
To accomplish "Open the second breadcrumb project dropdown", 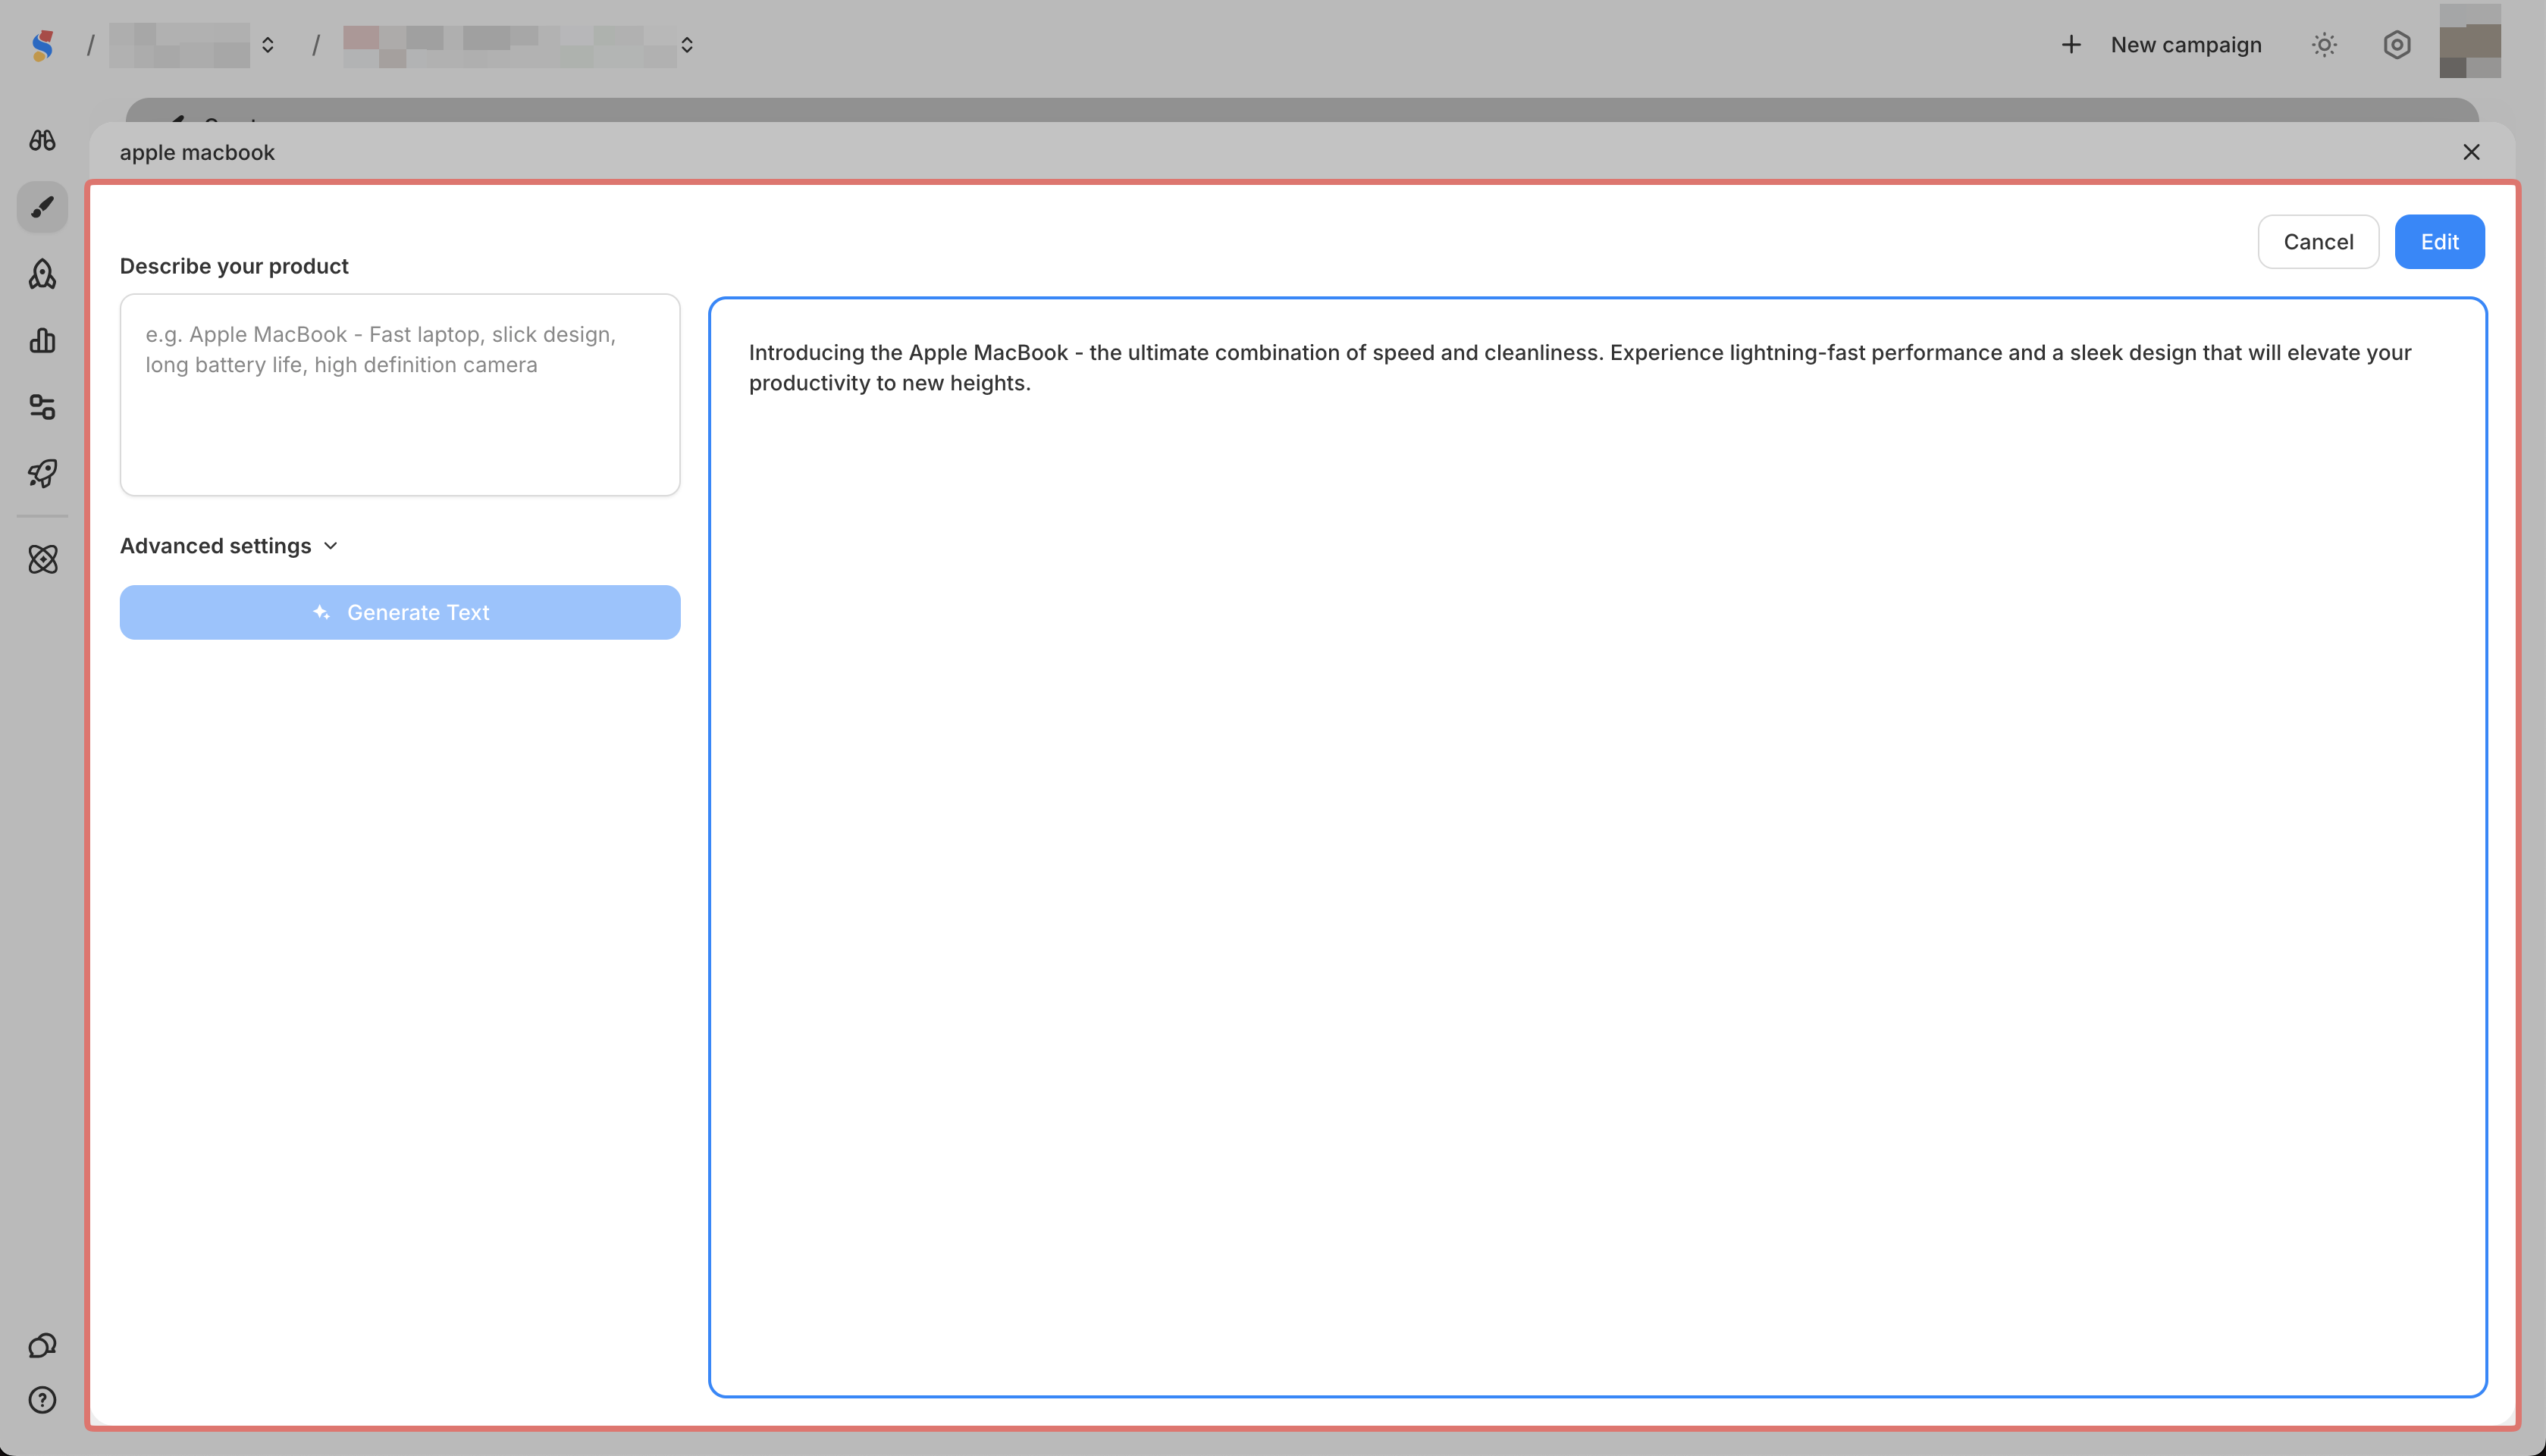I will coord(518,45).
